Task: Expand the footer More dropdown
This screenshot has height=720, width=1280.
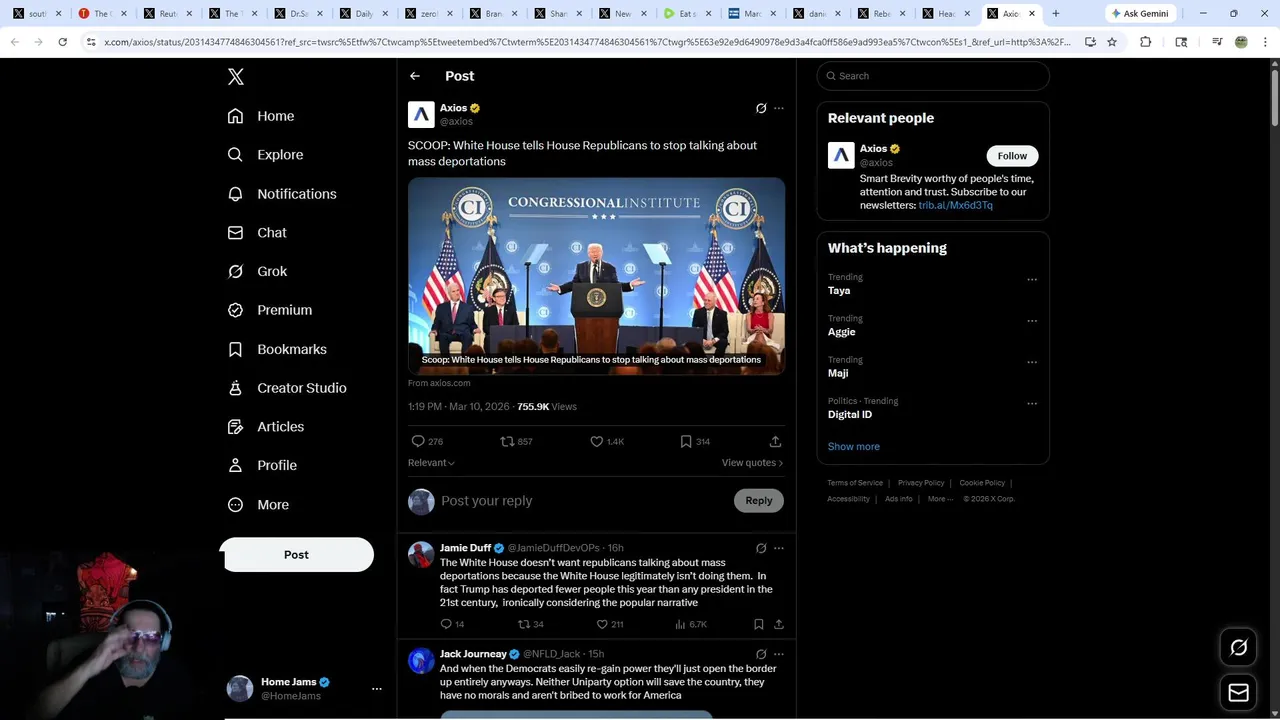Action: [x=940, y=499]
